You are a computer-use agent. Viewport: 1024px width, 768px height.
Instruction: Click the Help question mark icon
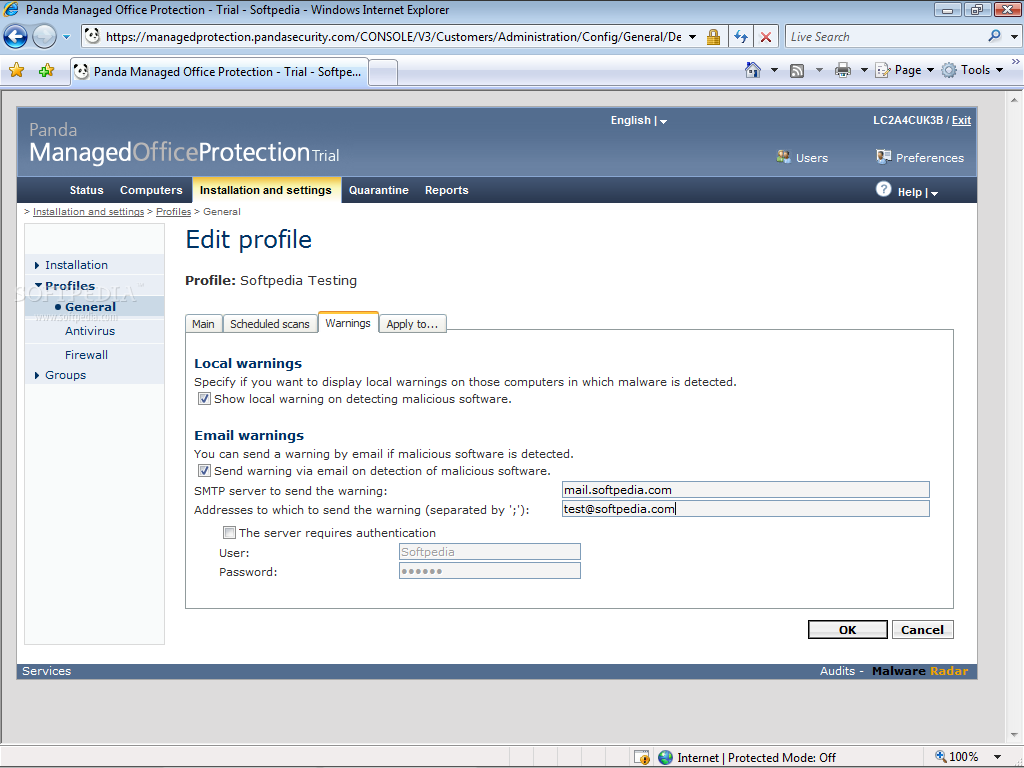click(883, 189)
